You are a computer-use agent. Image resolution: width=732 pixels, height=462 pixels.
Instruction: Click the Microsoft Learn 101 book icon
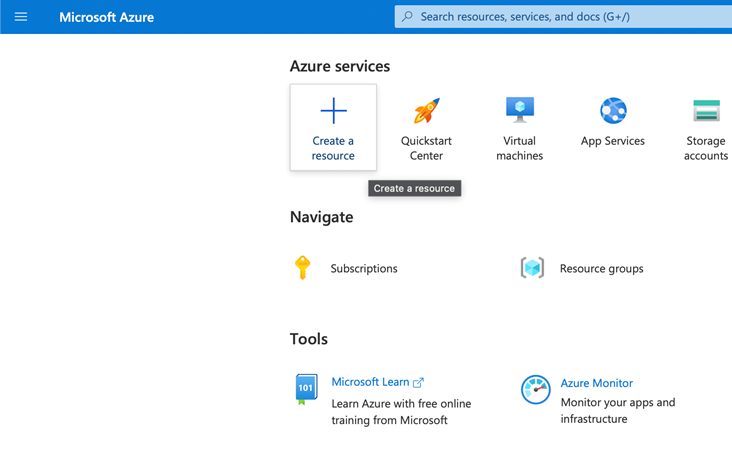[306, 389]
